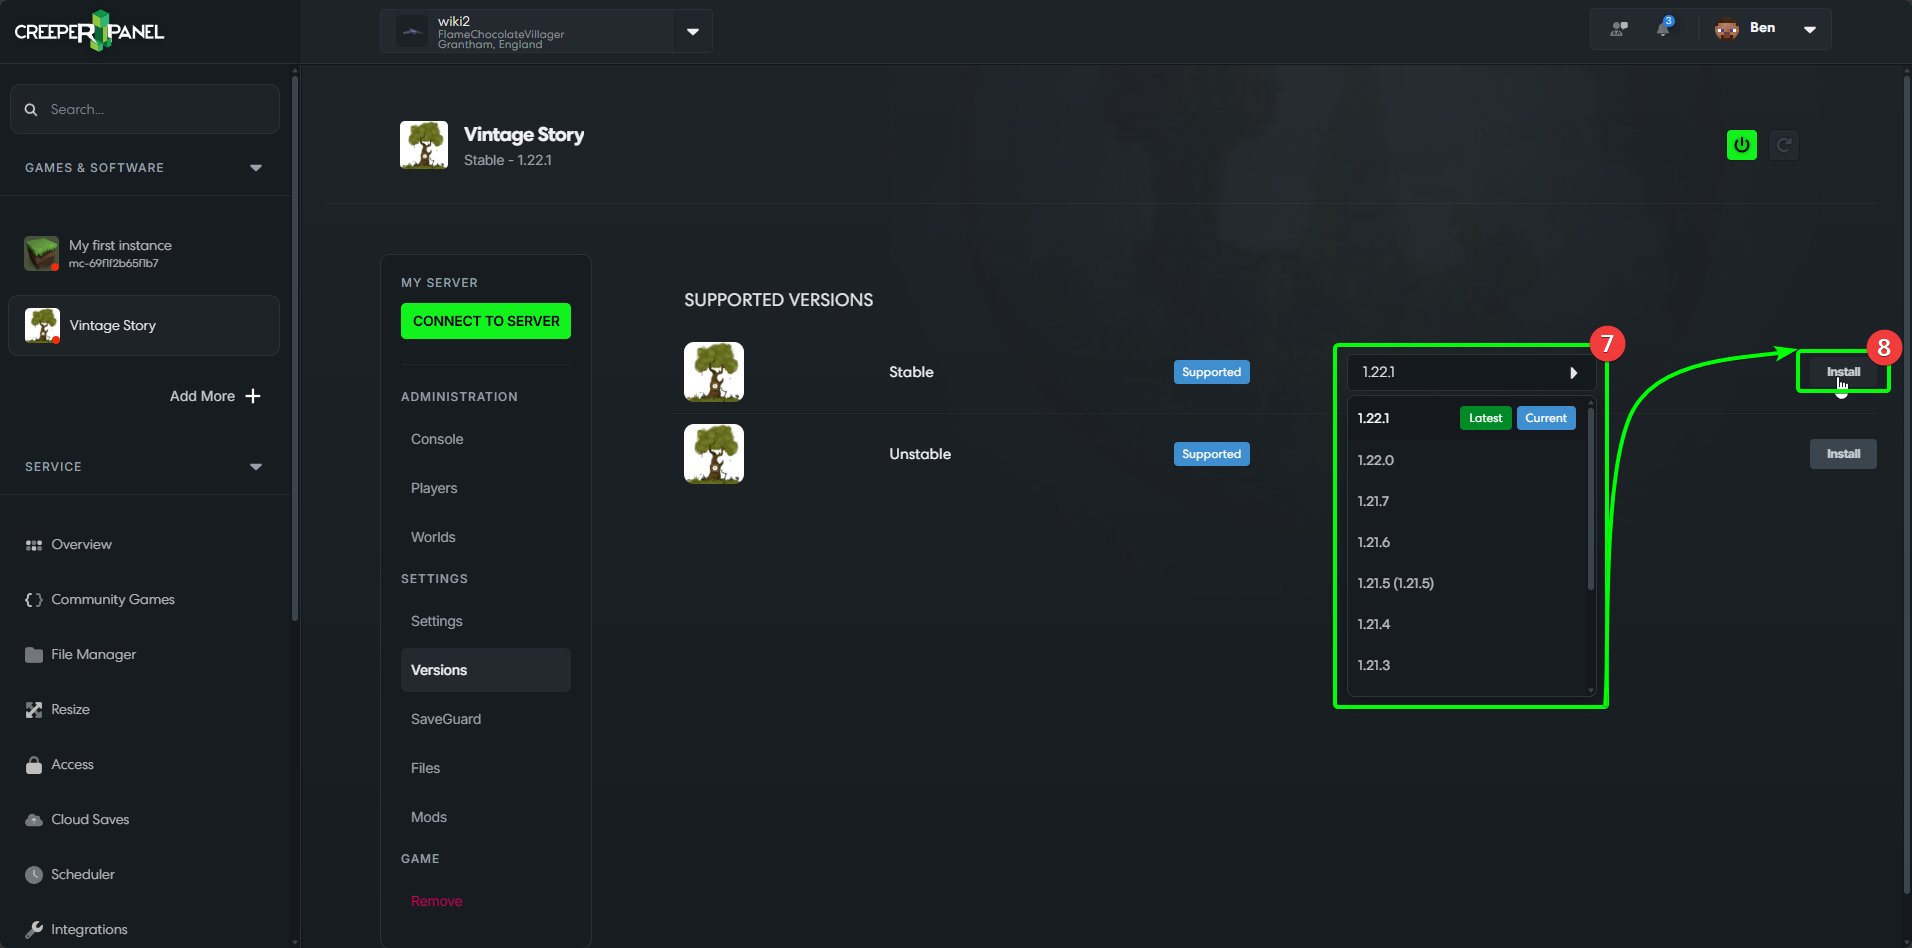Open the friends icon in header

[x=1619, y=29]
